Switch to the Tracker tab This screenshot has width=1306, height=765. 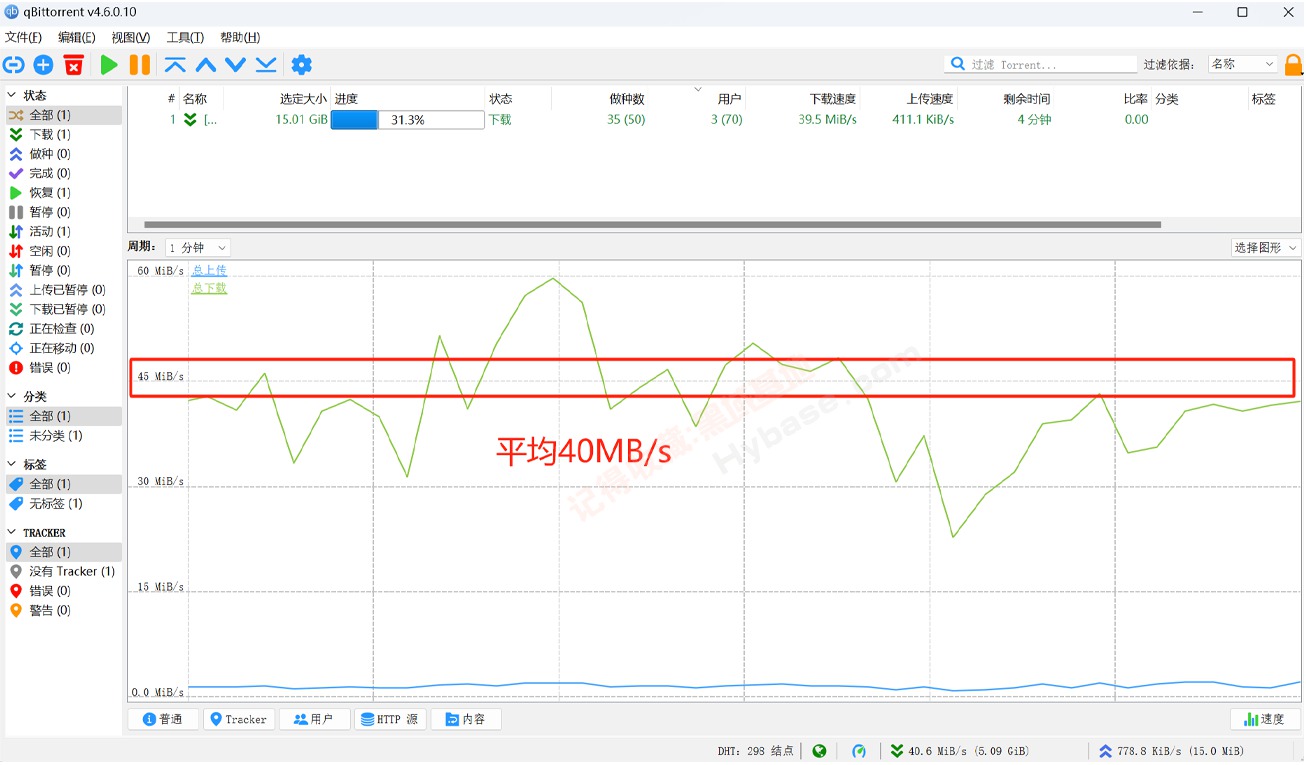pyautogui.click(x=238, y=719)
